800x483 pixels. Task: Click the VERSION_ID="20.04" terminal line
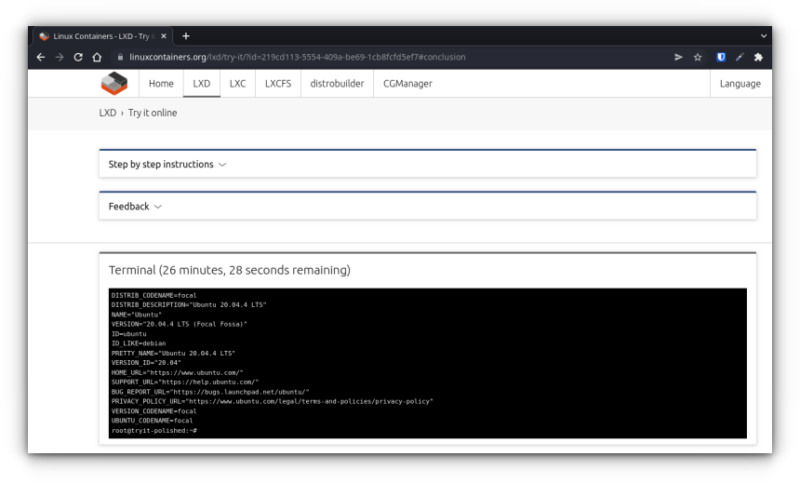[146, 363]
